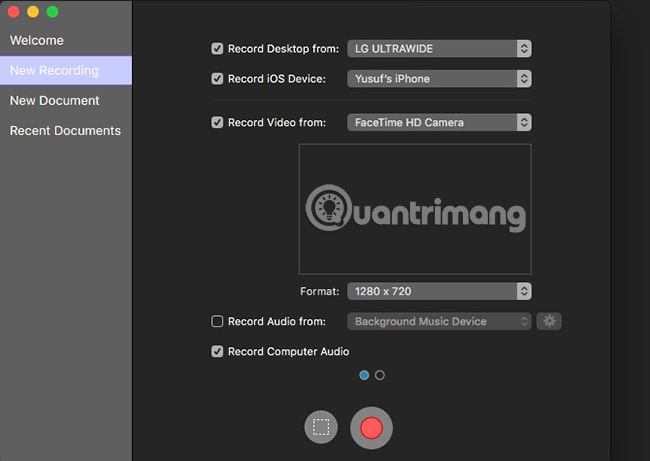Close the window with red button
The width and height of the screenshot is (650, 461).
pyautogui.click(x=14, y=12)
